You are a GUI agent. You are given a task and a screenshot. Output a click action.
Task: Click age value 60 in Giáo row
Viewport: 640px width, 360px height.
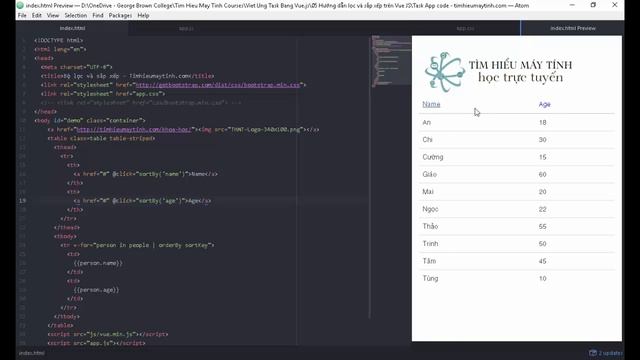pyautogui.click(x=542, y=174)
